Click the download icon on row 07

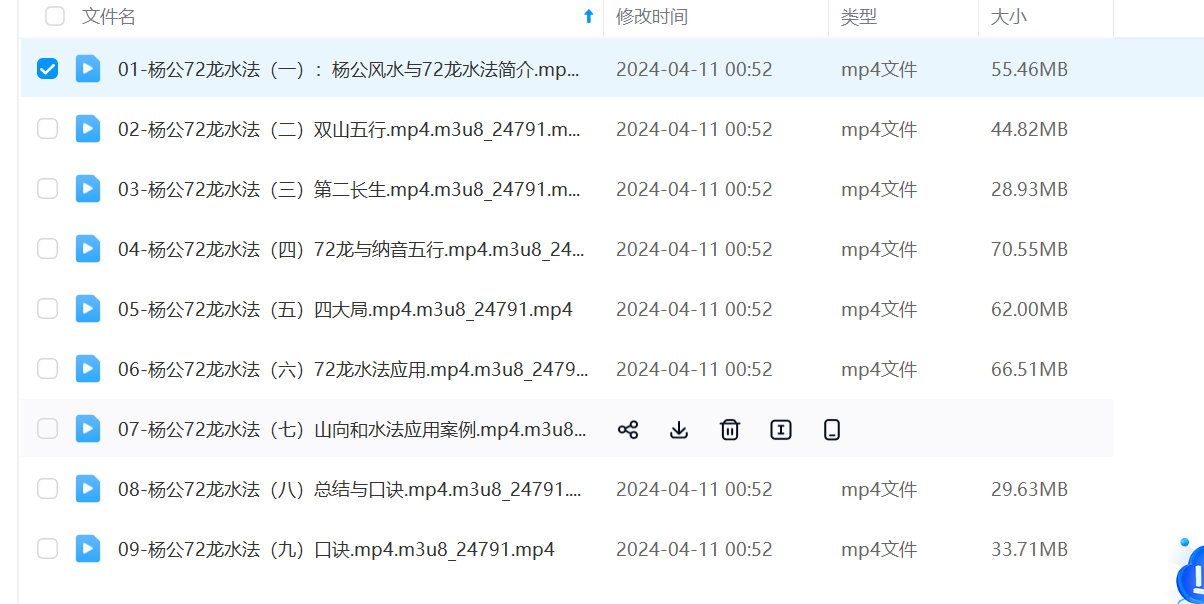pos(679,430)
